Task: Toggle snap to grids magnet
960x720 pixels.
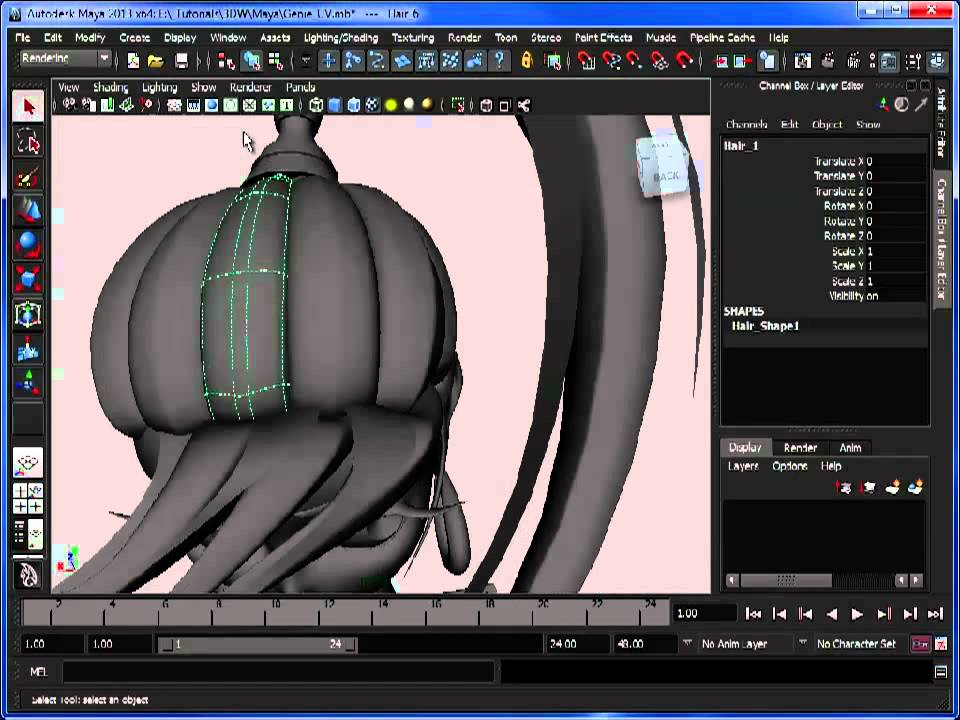Action: pos(586,61)
